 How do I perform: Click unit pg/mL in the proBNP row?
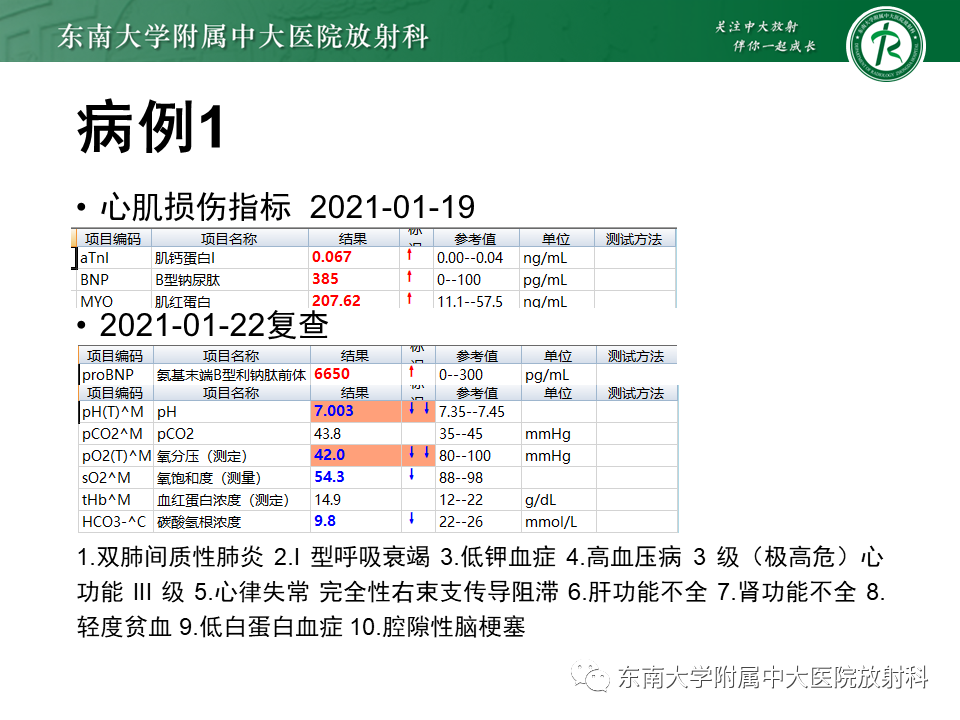coord(547,375)
